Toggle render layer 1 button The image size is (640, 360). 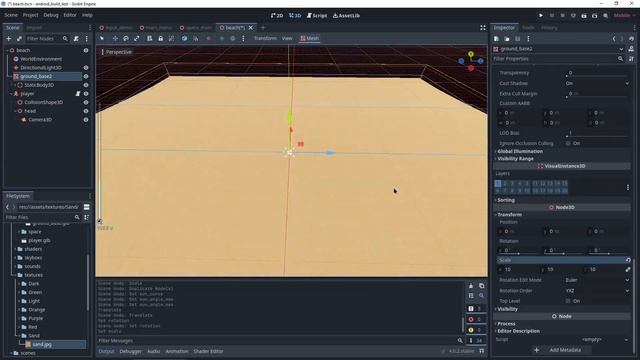pos(498,183)
